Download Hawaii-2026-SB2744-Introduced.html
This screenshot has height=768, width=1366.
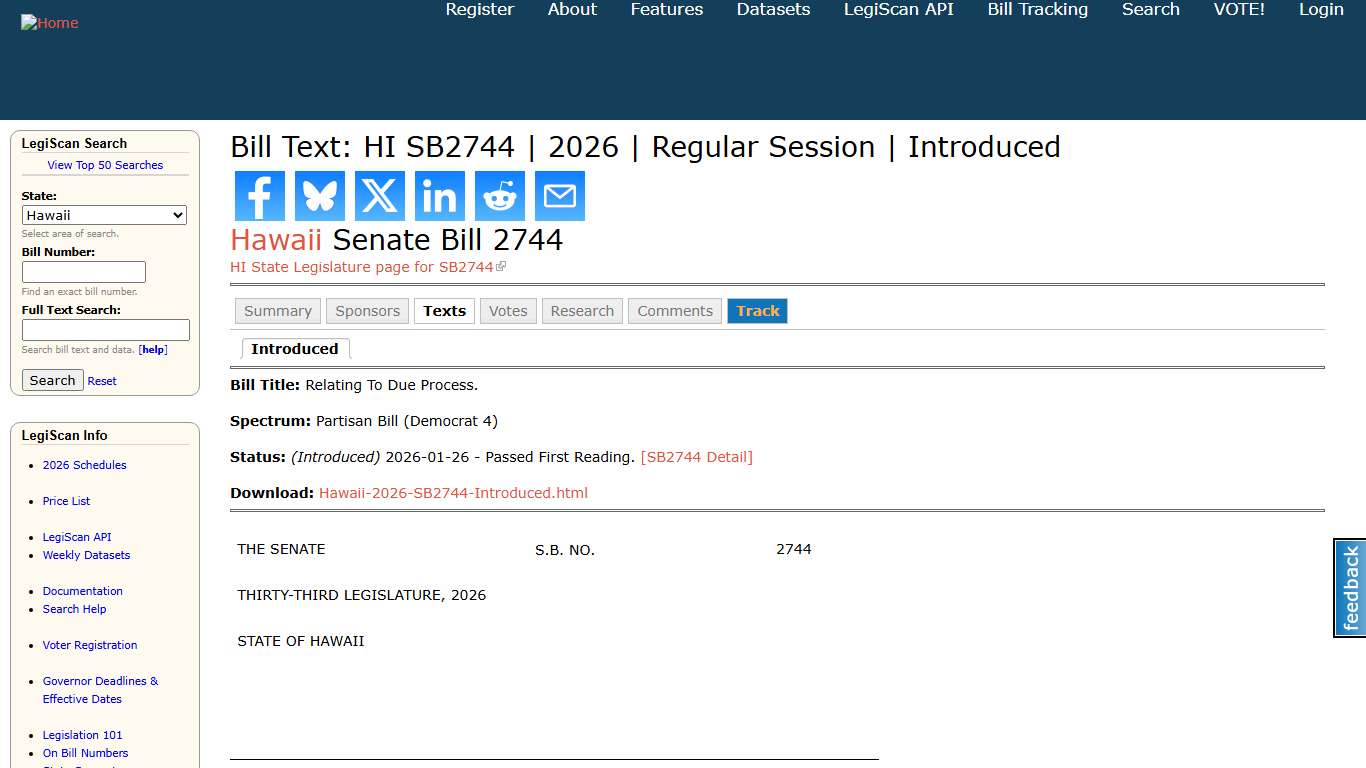(453, 492)
